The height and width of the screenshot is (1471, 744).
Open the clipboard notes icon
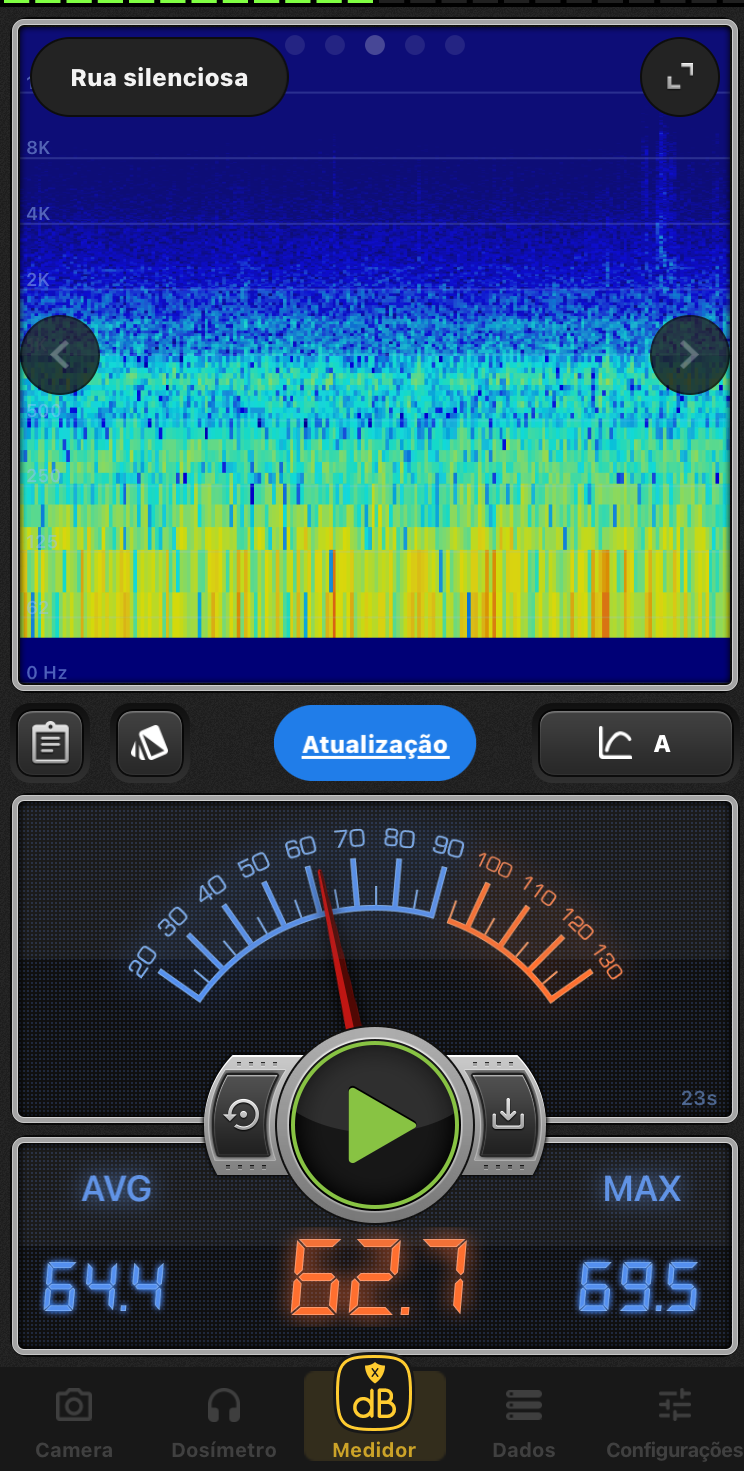50,743
